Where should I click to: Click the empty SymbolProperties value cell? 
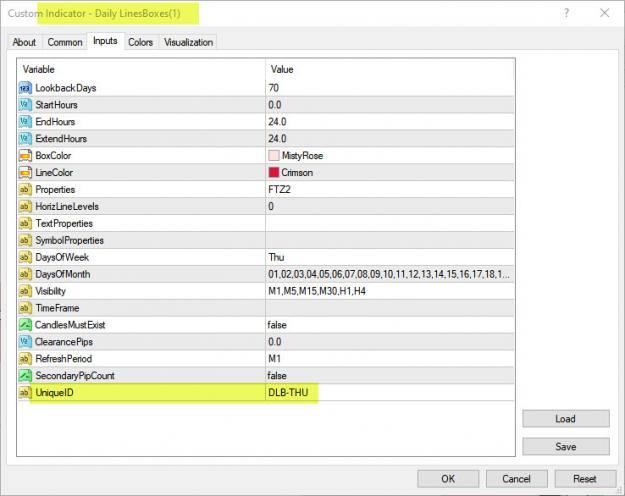pyautogui.click(x=390, y=240)
